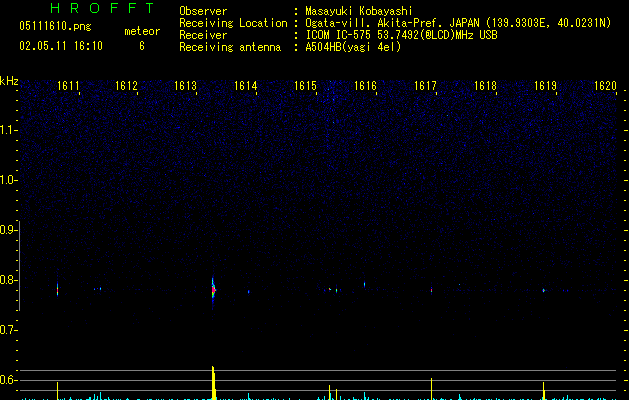629x400 pixels.
Task: Click the 0.8 kHz frequency label
Action: click(8, 280)
